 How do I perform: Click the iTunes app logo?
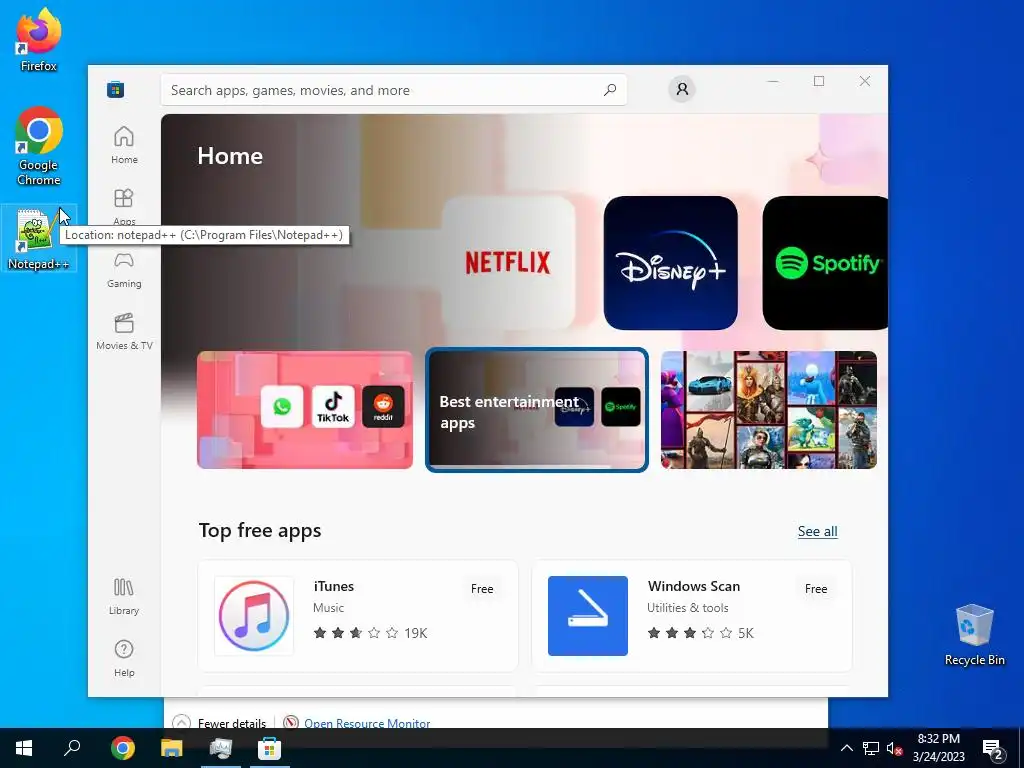pos(254,616)
